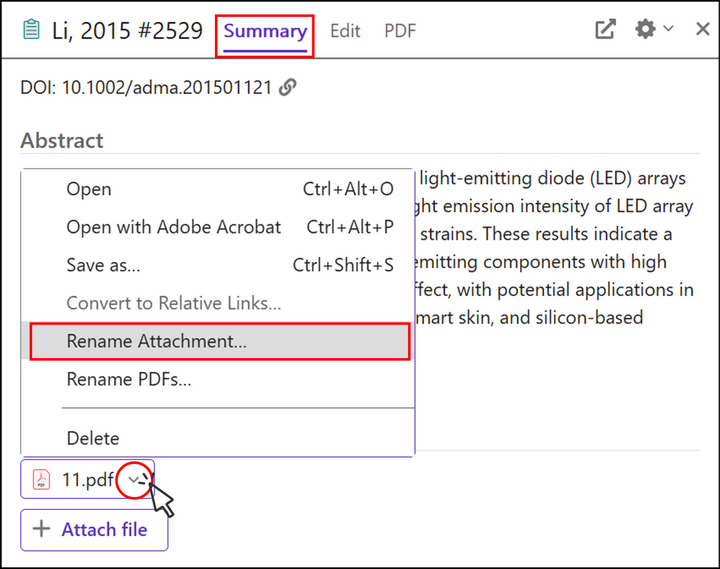Click the settings gear icon
This screenshot has height=569, width=720.
(x=645, y=30)
